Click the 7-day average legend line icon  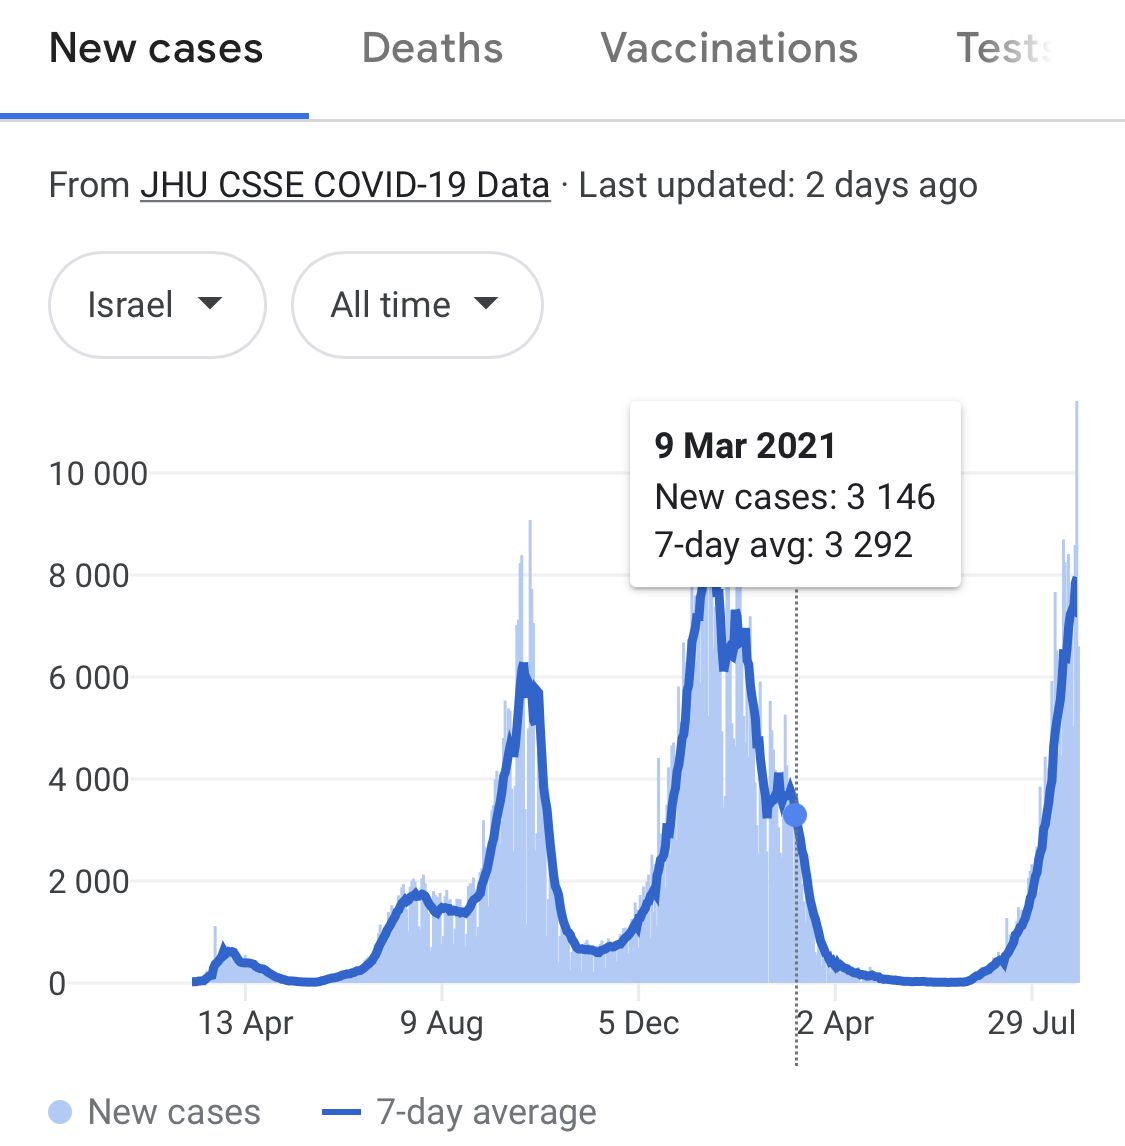point(342,1112)
